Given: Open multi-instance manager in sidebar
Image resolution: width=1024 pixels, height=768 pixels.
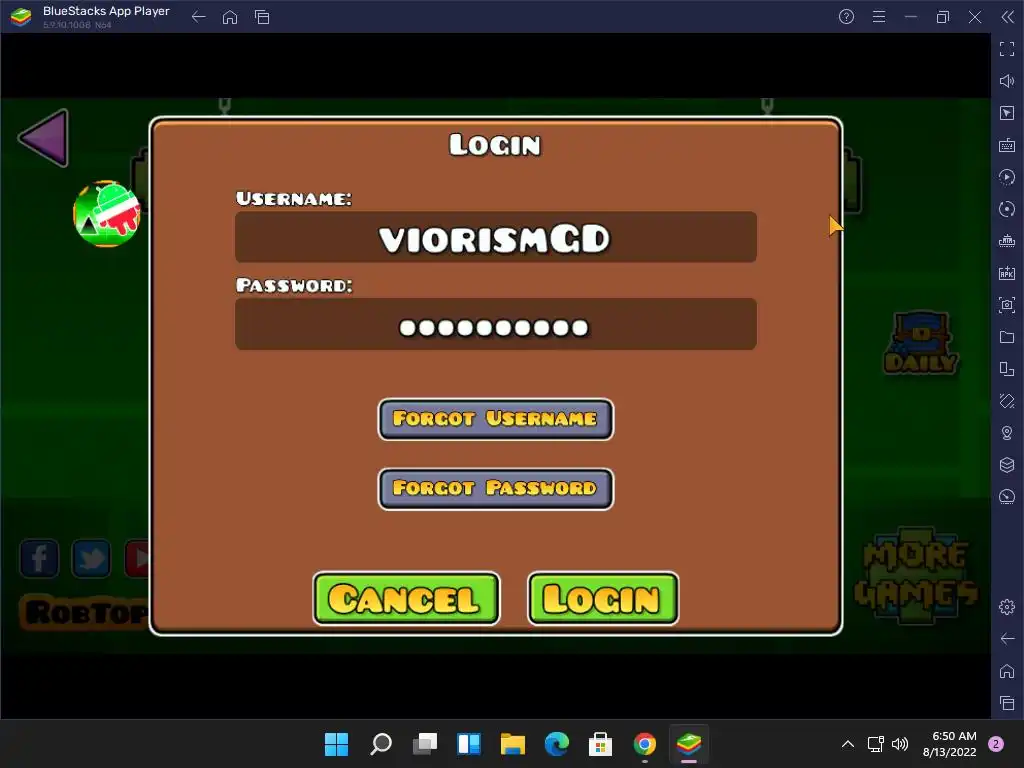Looking at the screenshot, I should pos(1007,465).
